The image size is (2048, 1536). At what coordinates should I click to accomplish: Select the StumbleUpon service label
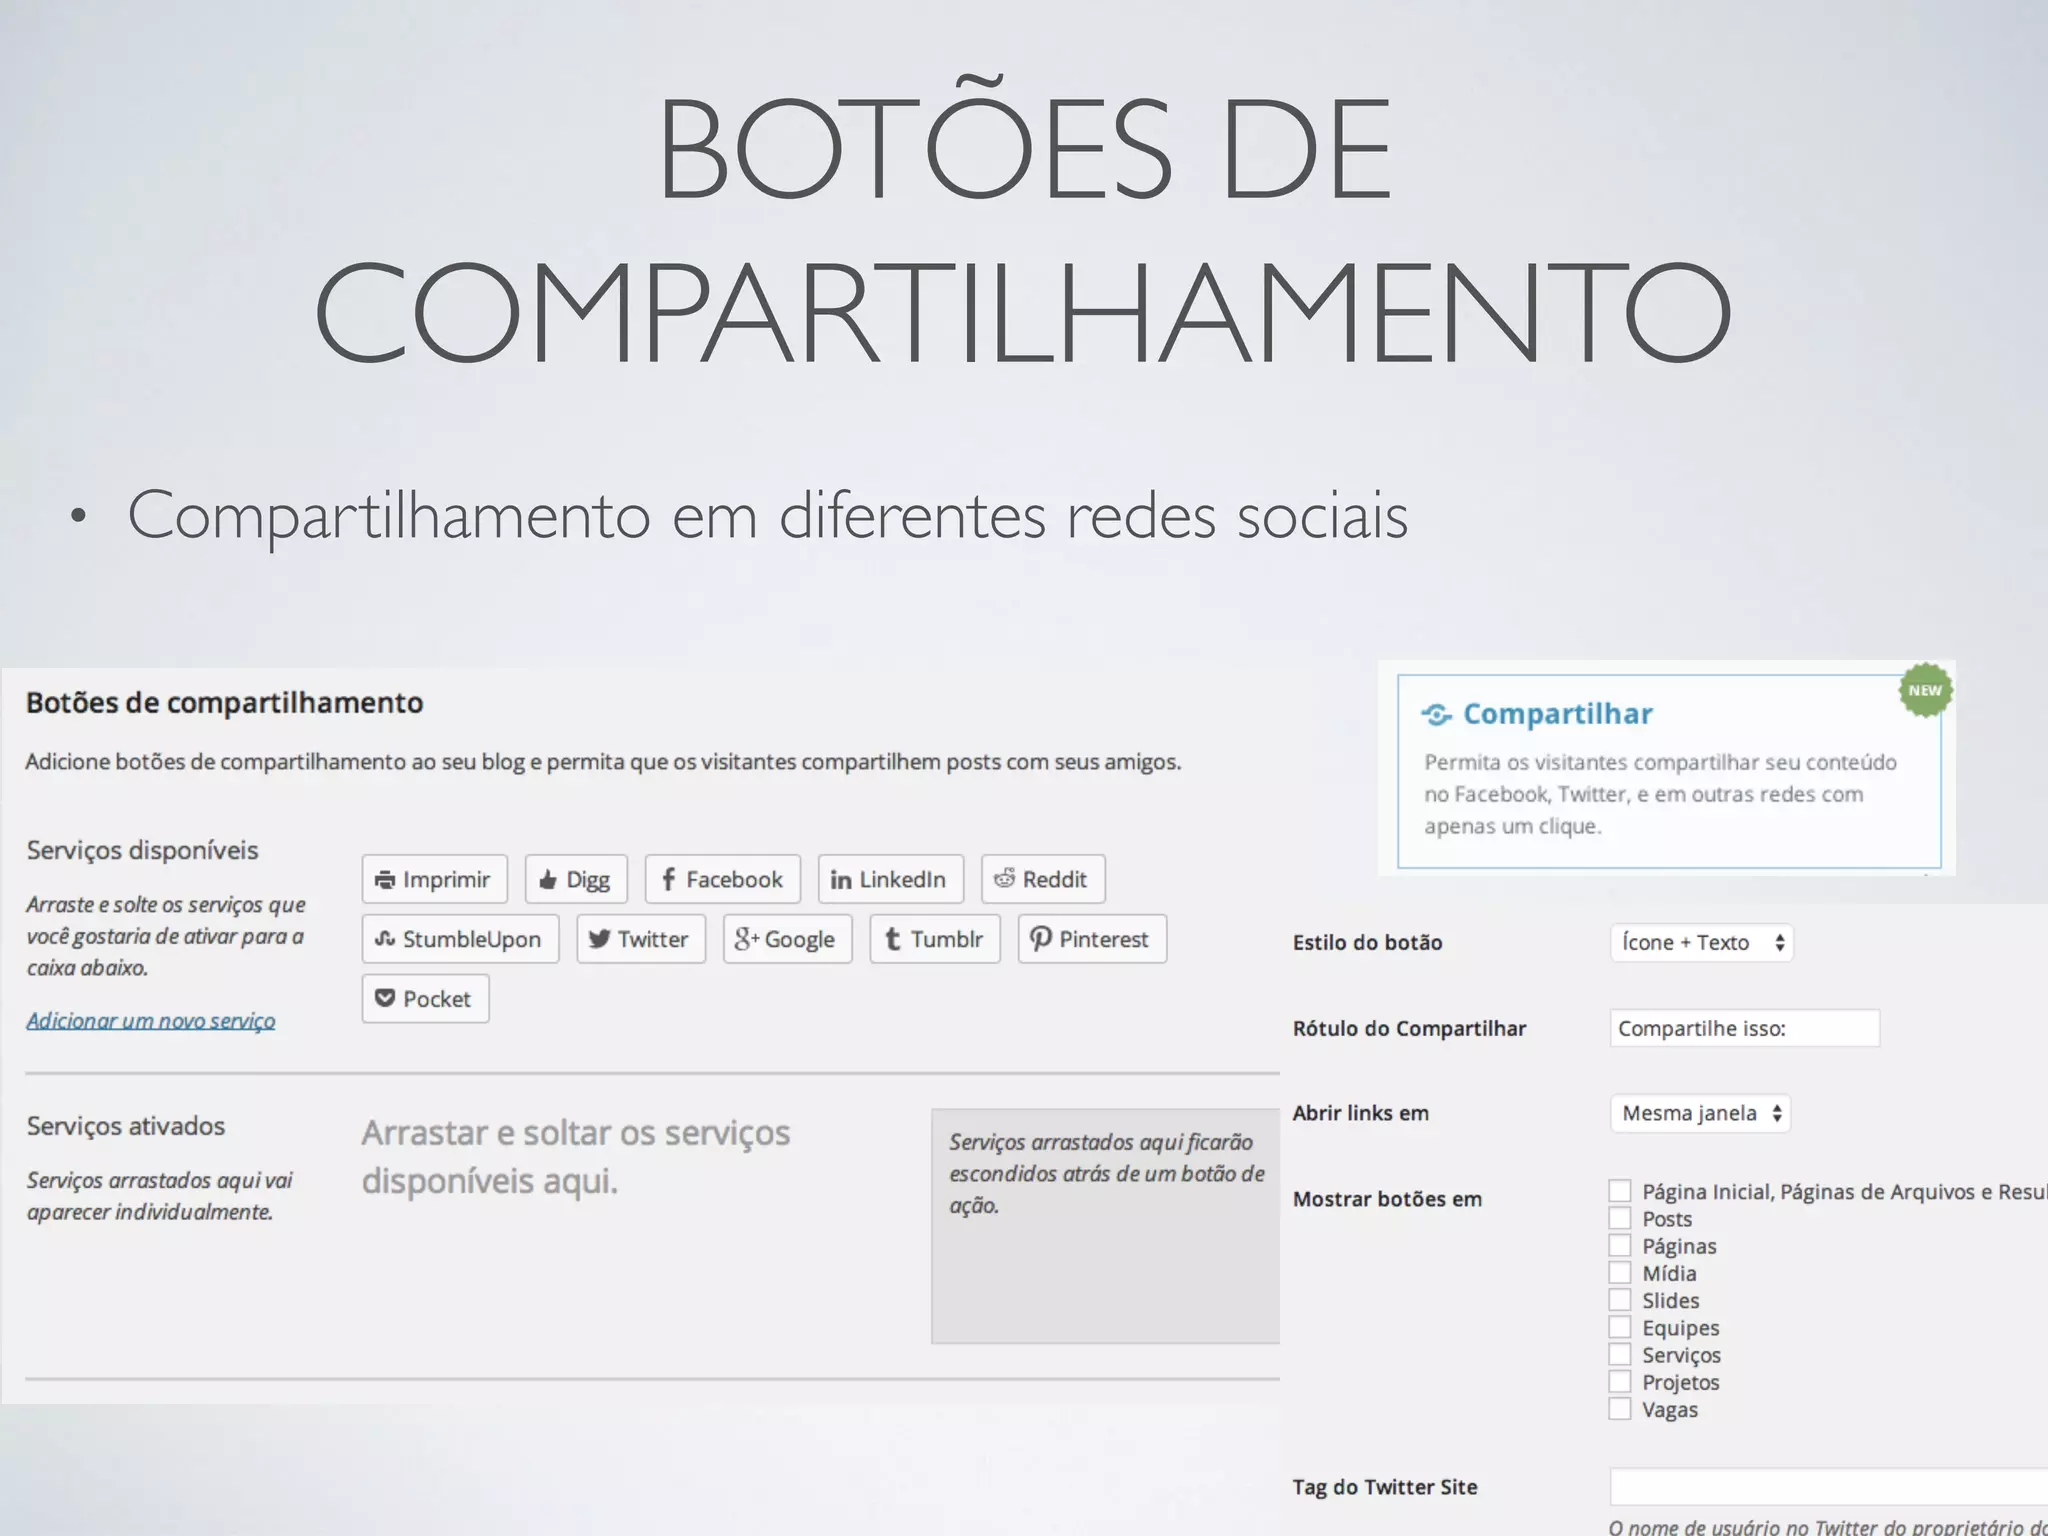point(471,940)
